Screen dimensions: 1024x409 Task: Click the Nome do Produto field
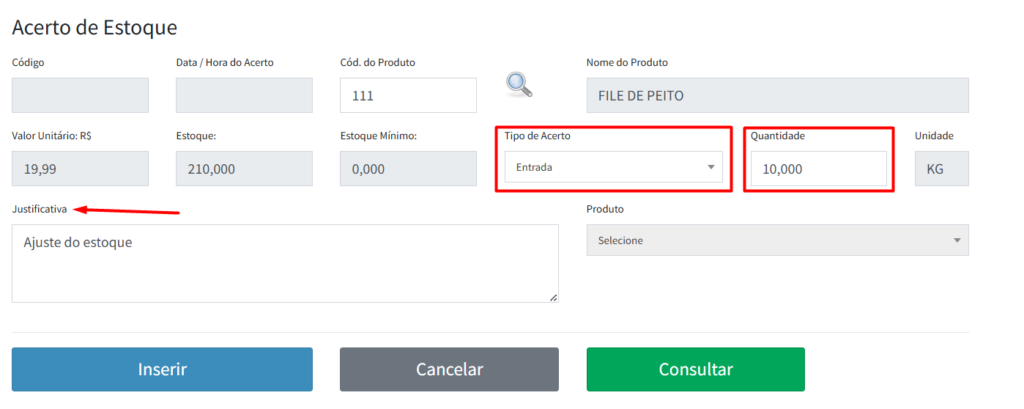tap(777, 96)
